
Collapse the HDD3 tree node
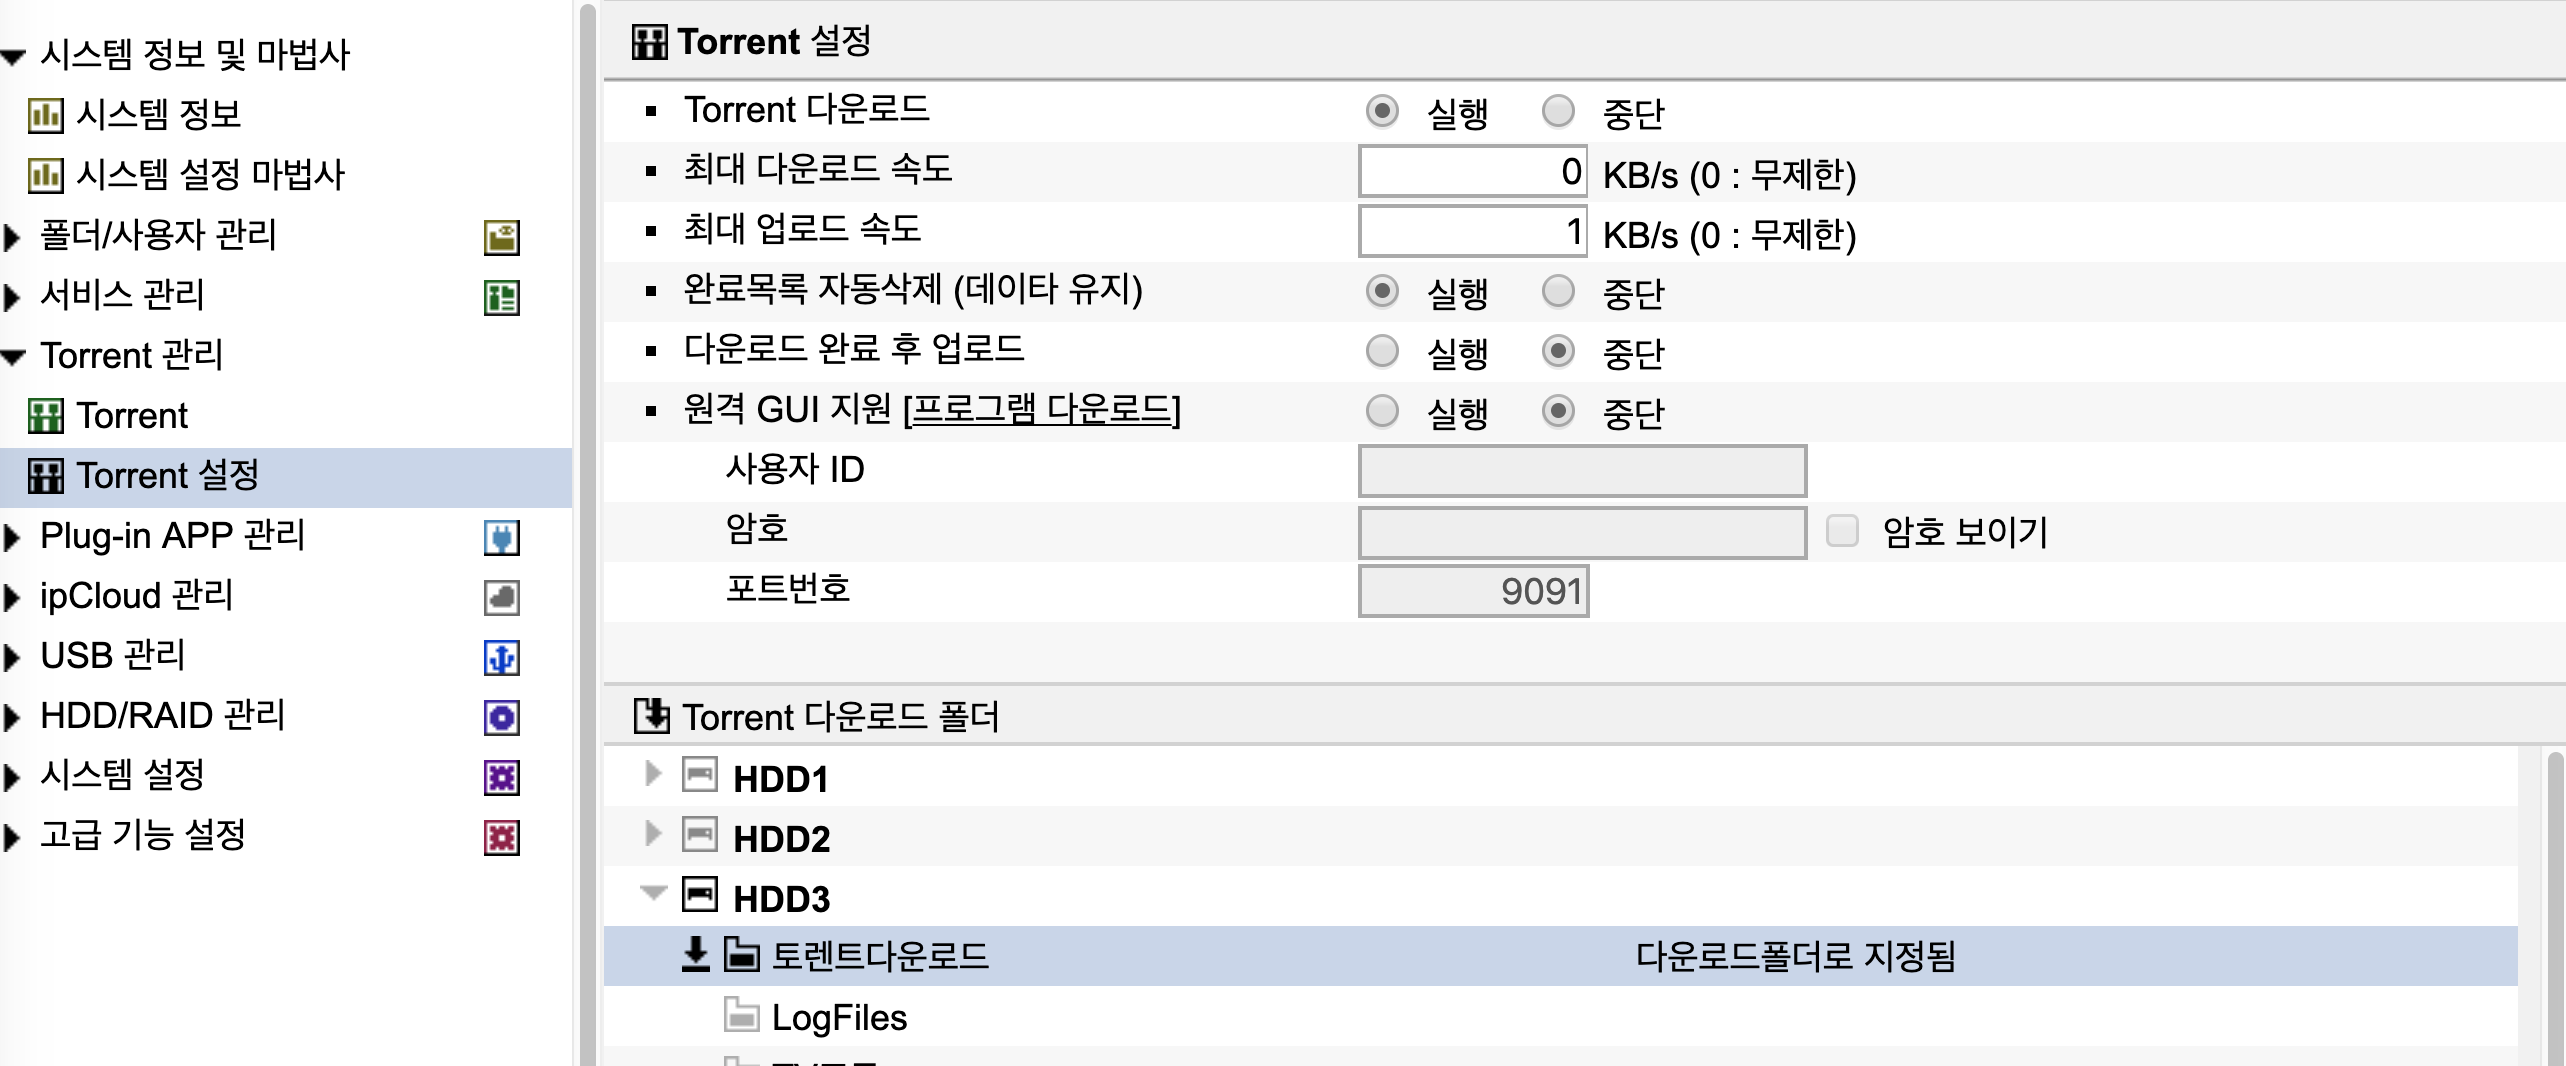pos(653,892)
